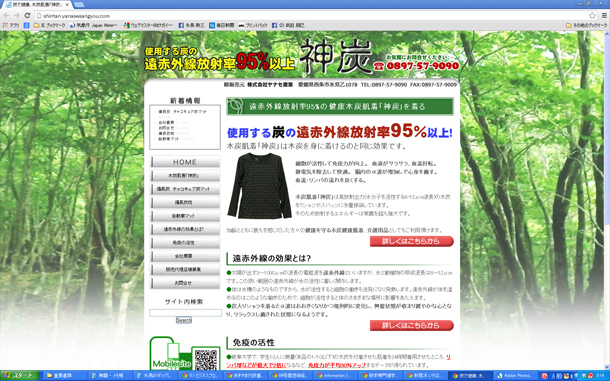Open the ウェブマスター向けガイド bookmark
Image resolution: width=610 pixels, height=381 pixels.
pyautogui.click(x=148, y=25)
